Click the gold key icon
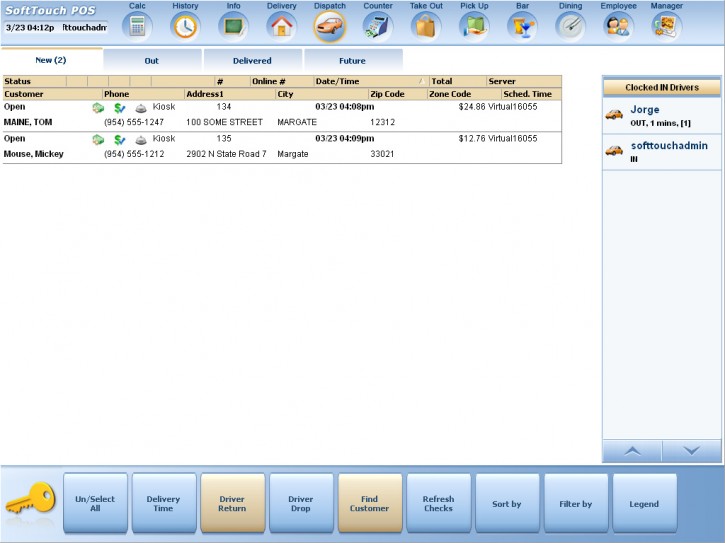The image size is (725, 543). click(x=31, y=500)
